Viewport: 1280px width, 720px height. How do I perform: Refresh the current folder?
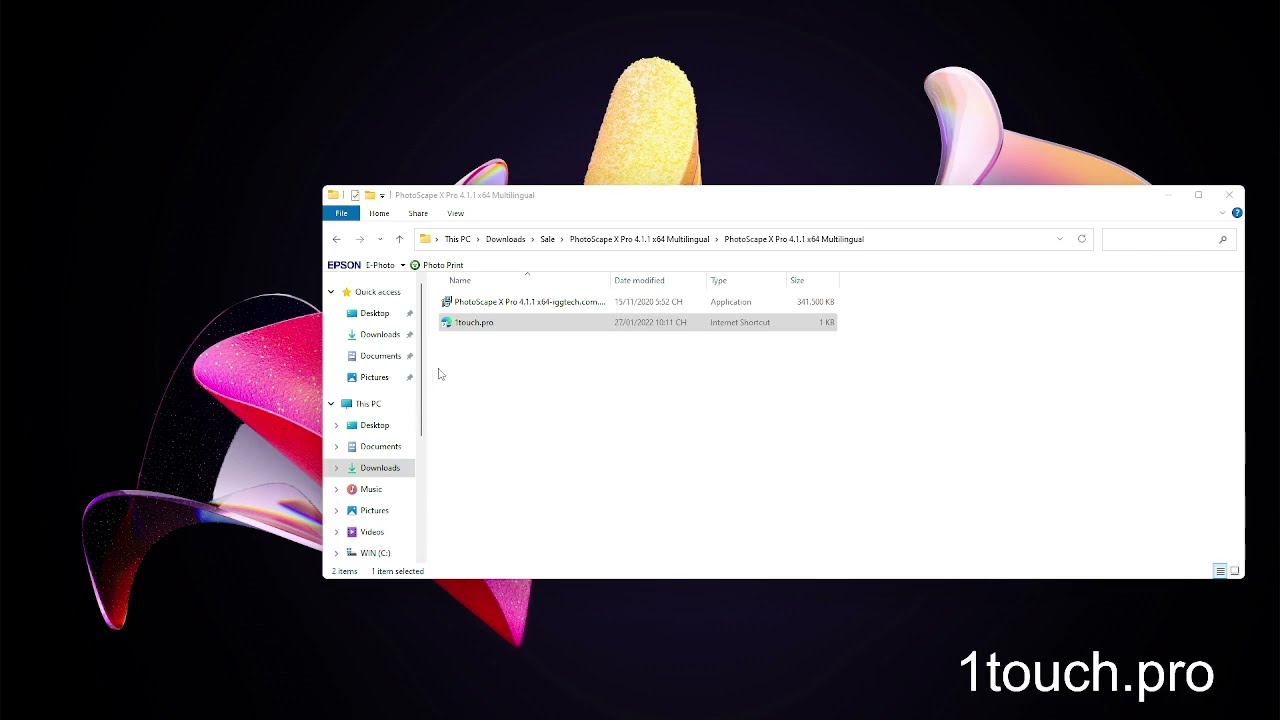[x=1082, y=239]
